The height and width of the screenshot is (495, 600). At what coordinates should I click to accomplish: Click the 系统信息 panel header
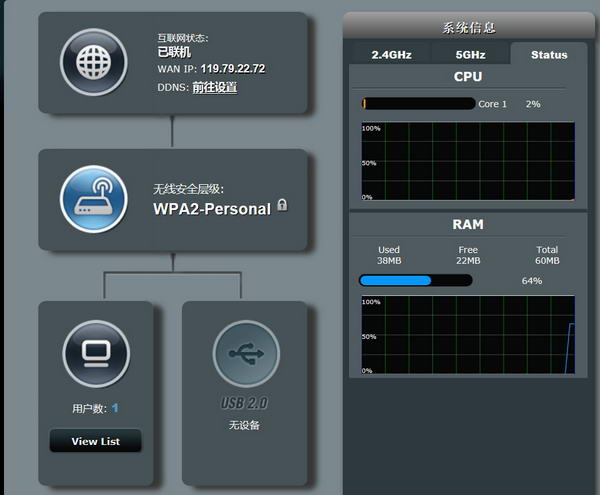pyautogui.click(x=469, y=27)
